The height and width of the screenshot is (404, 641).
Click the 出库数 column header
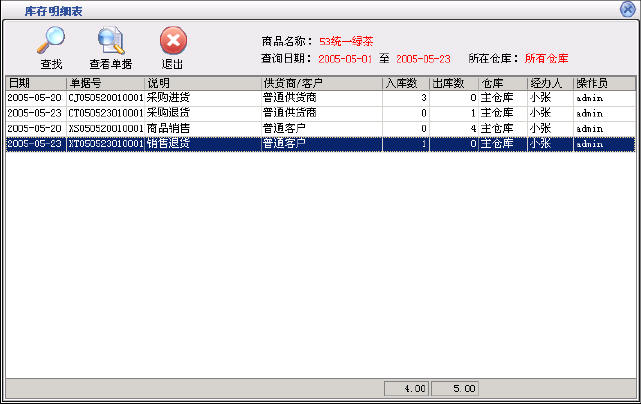(454, 83)
